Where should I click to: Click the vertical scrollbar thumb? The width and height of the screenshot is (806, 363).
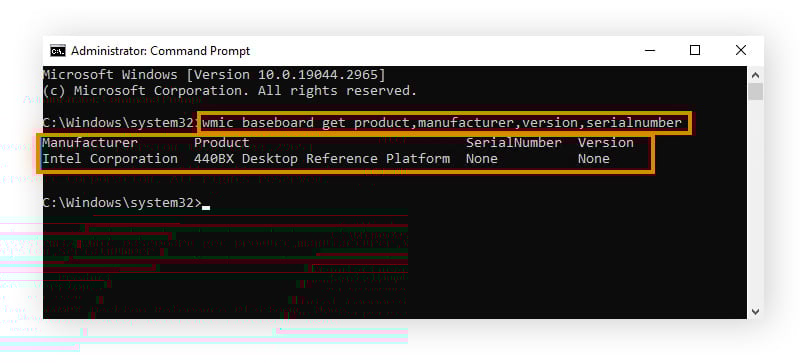tap(755, 92)
